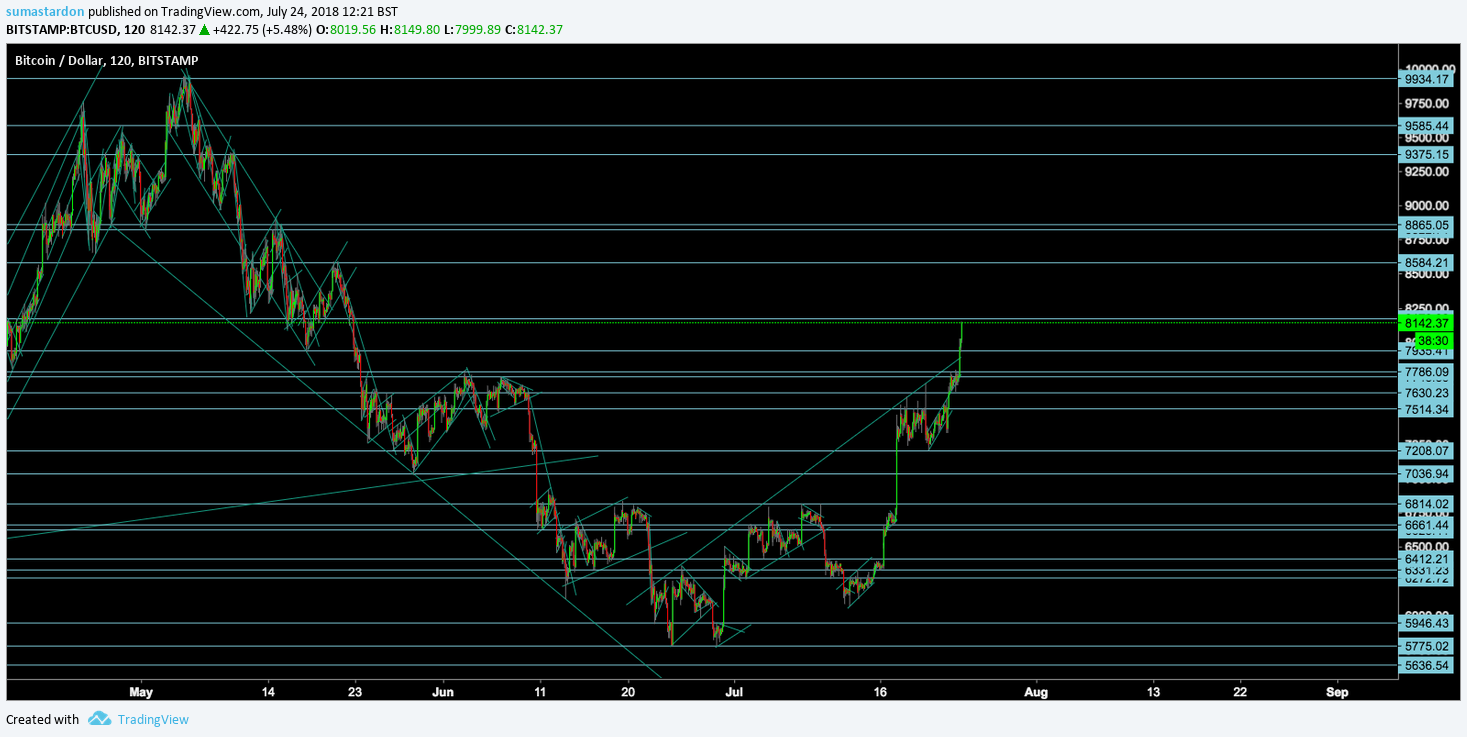The width and height of the screenshot is (1467, 737).
Task: Select the 6412.21 price level label
Action: coord(1427,559)
